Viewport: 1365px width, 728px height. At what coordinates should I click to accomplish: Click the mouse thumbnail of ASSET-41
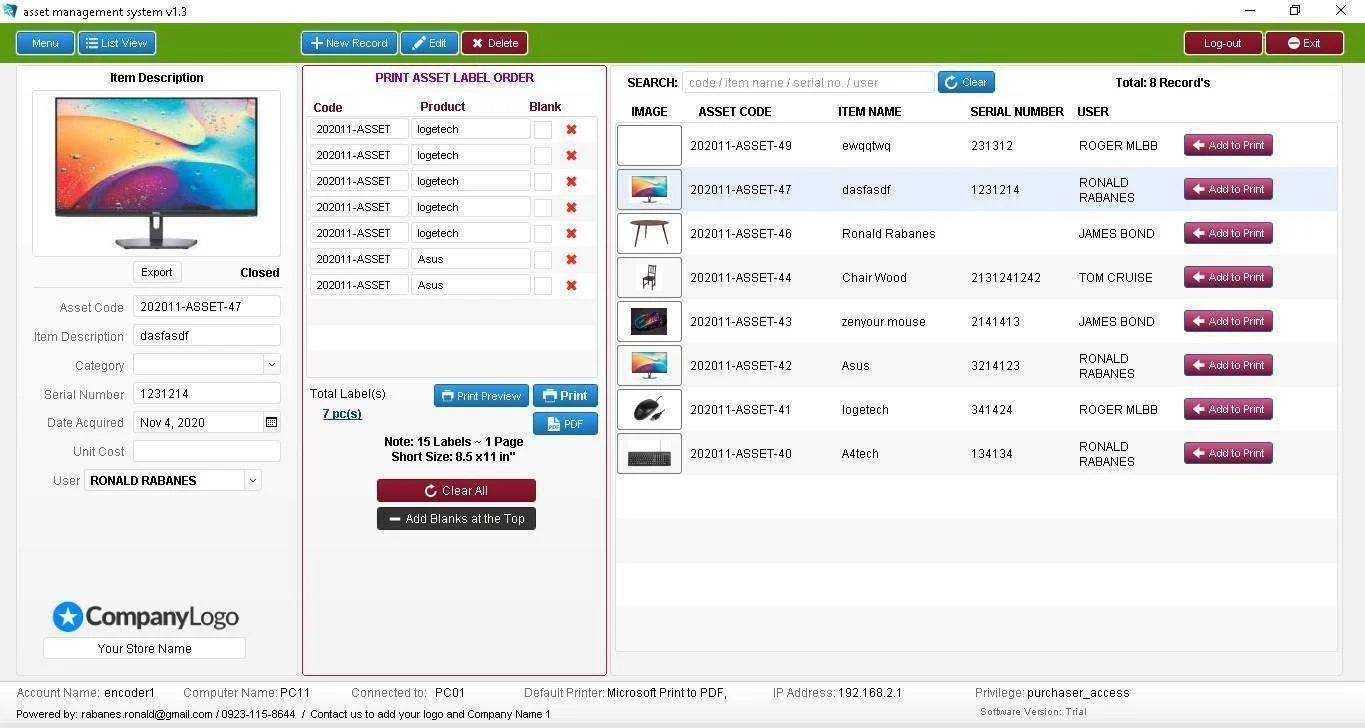pyautogui.click(x=649, y=409)
